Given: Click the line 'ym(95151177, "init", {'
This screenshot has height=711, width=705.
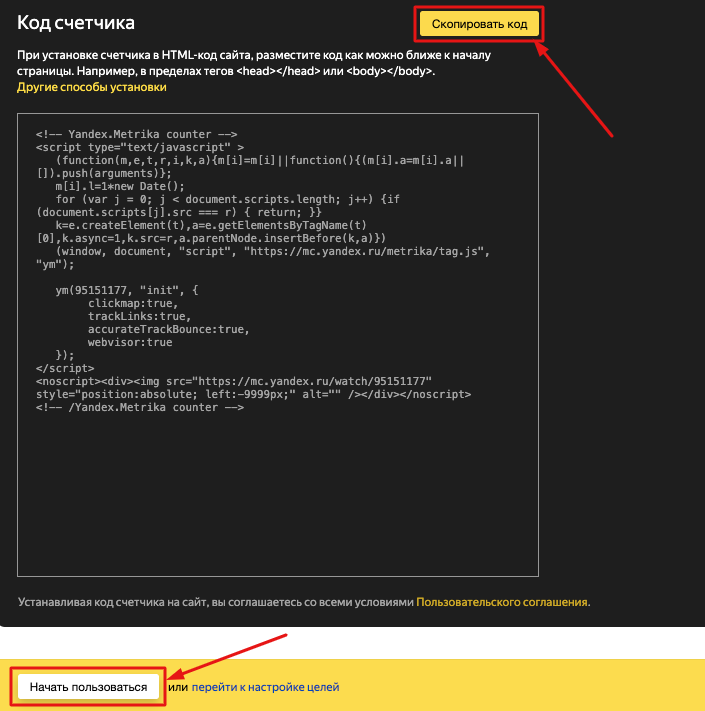Looking at the screenshot, I should (x=127, y=290).
